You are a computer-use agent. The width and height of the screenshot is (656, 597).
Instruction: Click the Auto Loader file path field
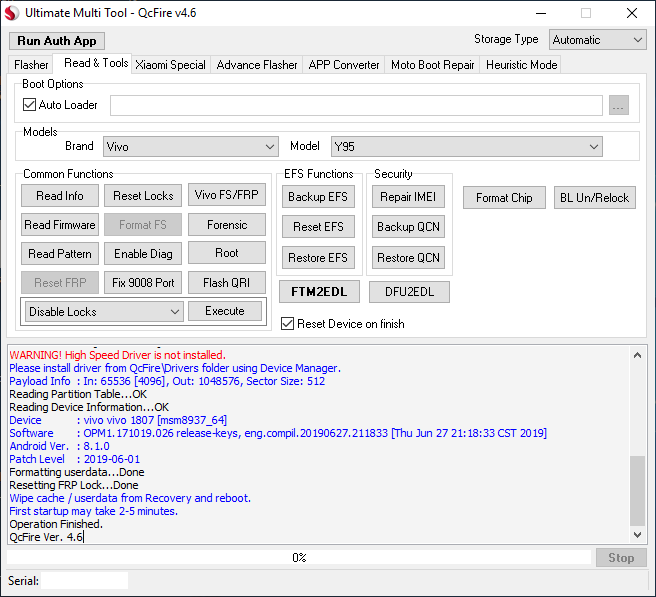click(356, 105)
